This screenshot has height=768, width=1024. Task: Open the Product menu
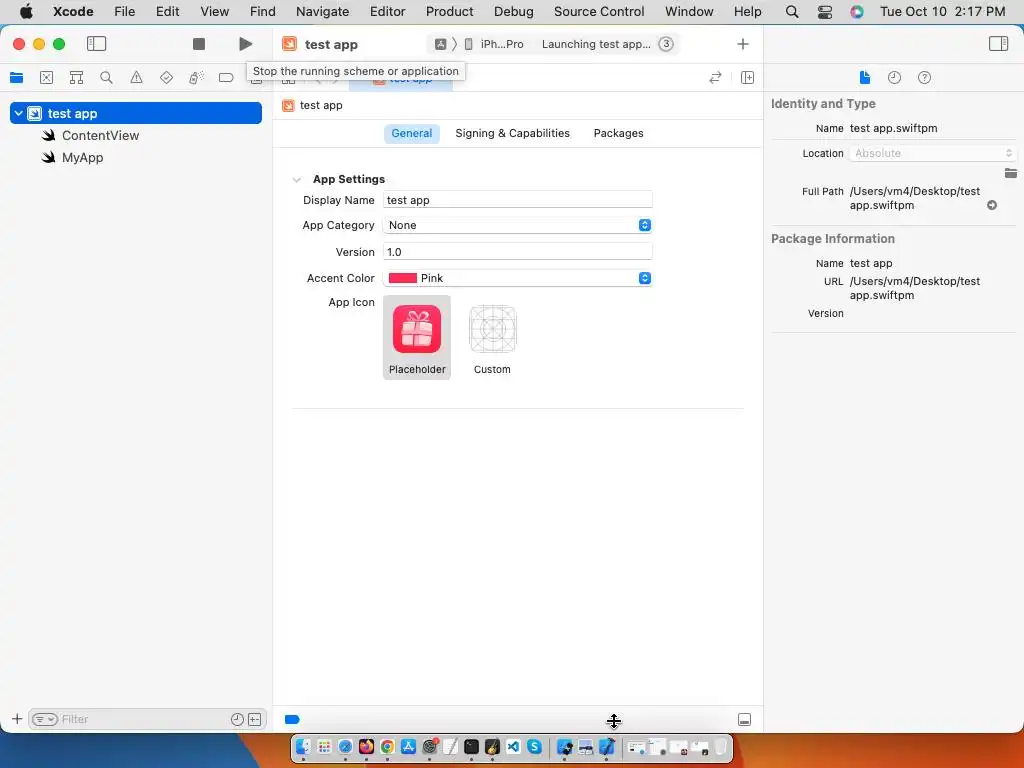point(449,11)
